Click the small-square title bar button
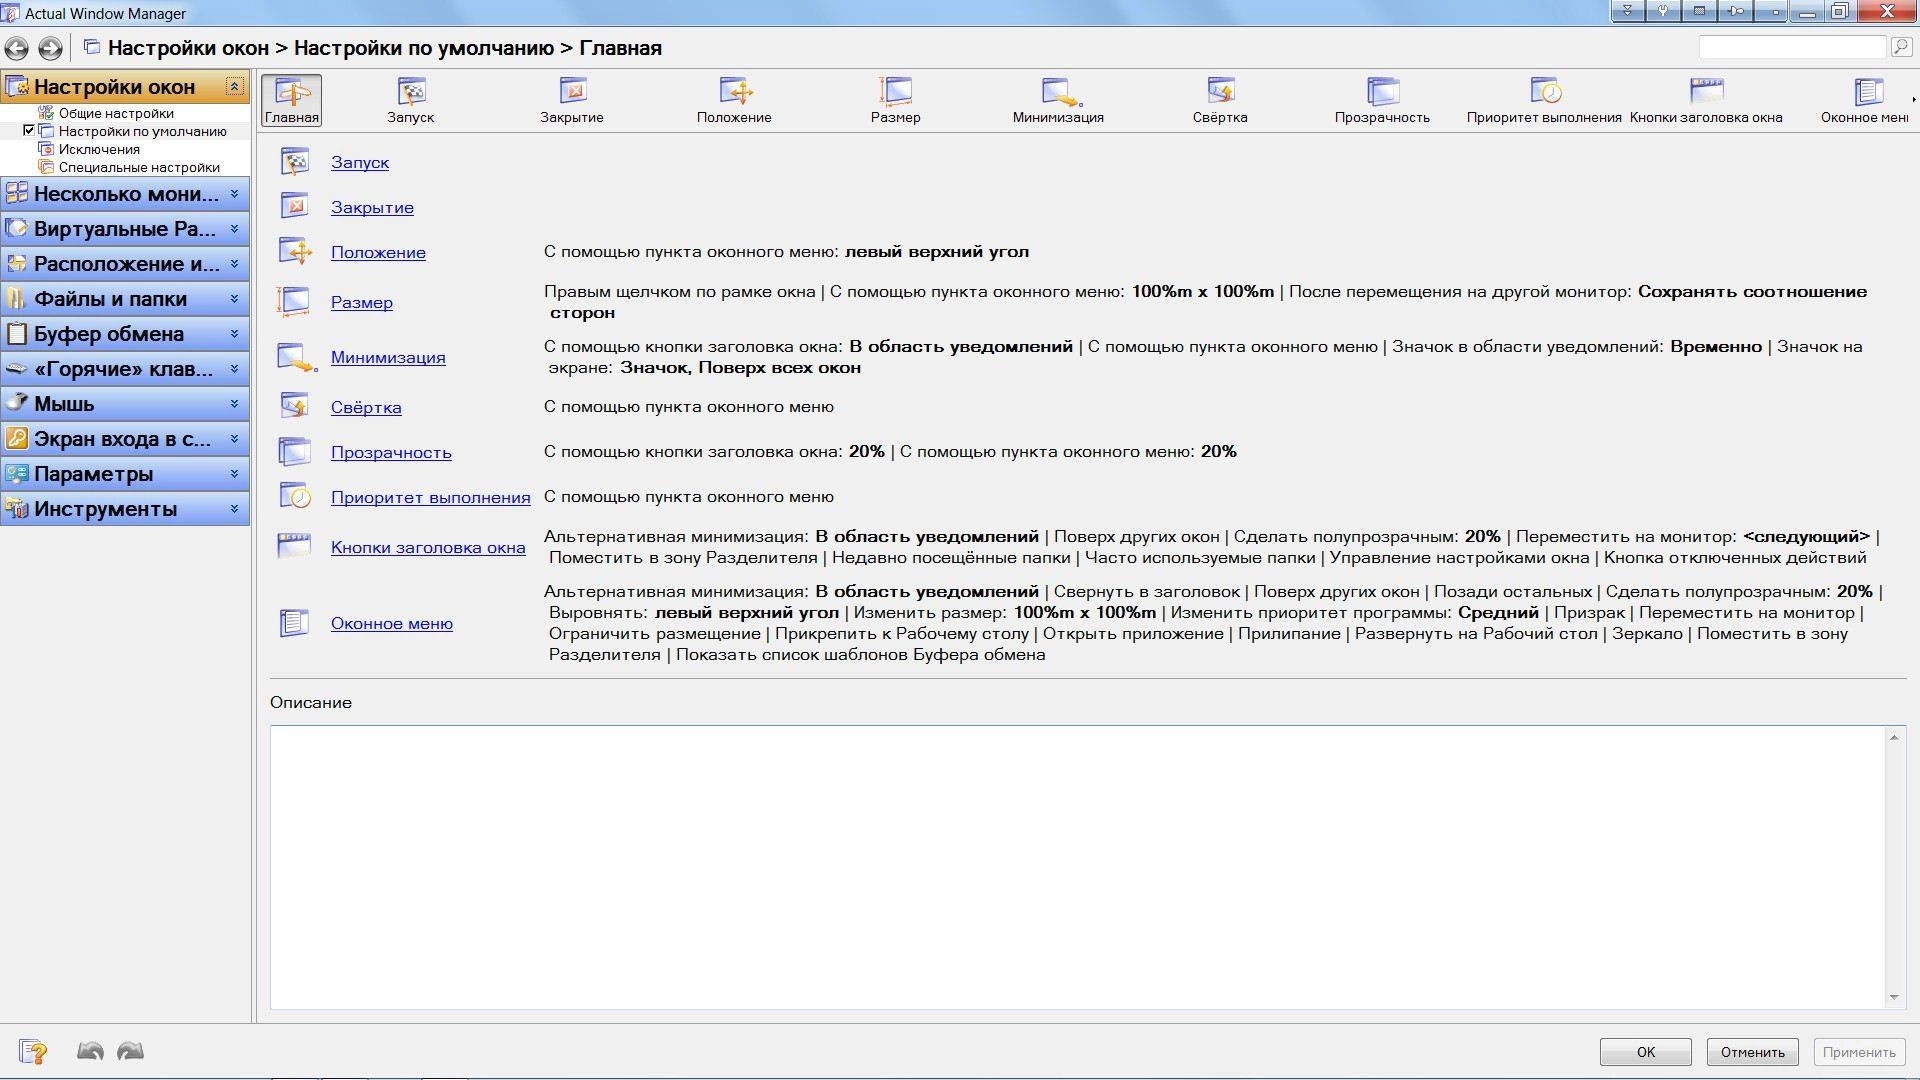This screenshot has height=1080, width=1920. (x=1771, y=12)
